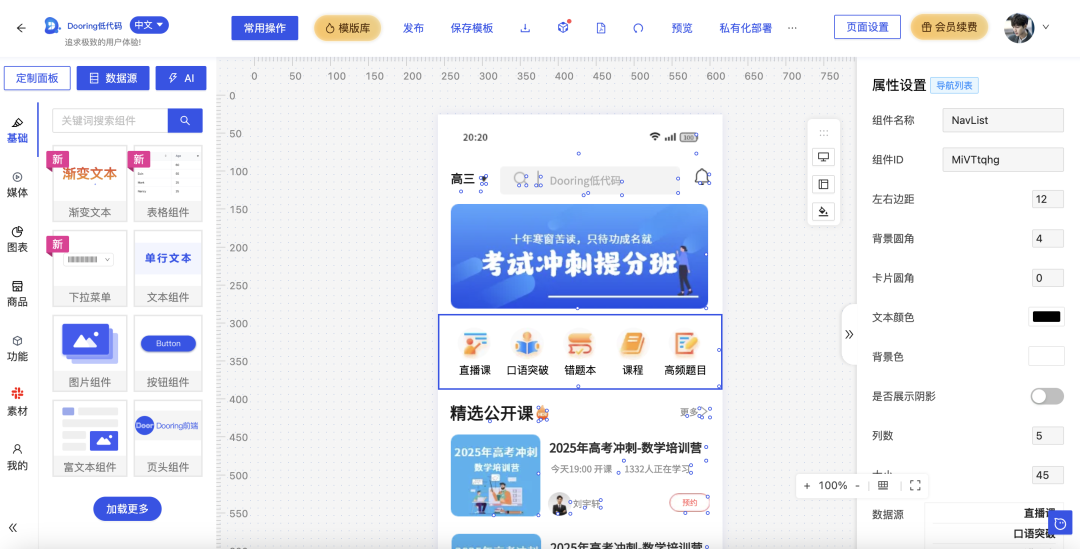This screenshot has height=549, width=1080.
Task: Switch to the 定制面板 tab
Action: (37, 78)
